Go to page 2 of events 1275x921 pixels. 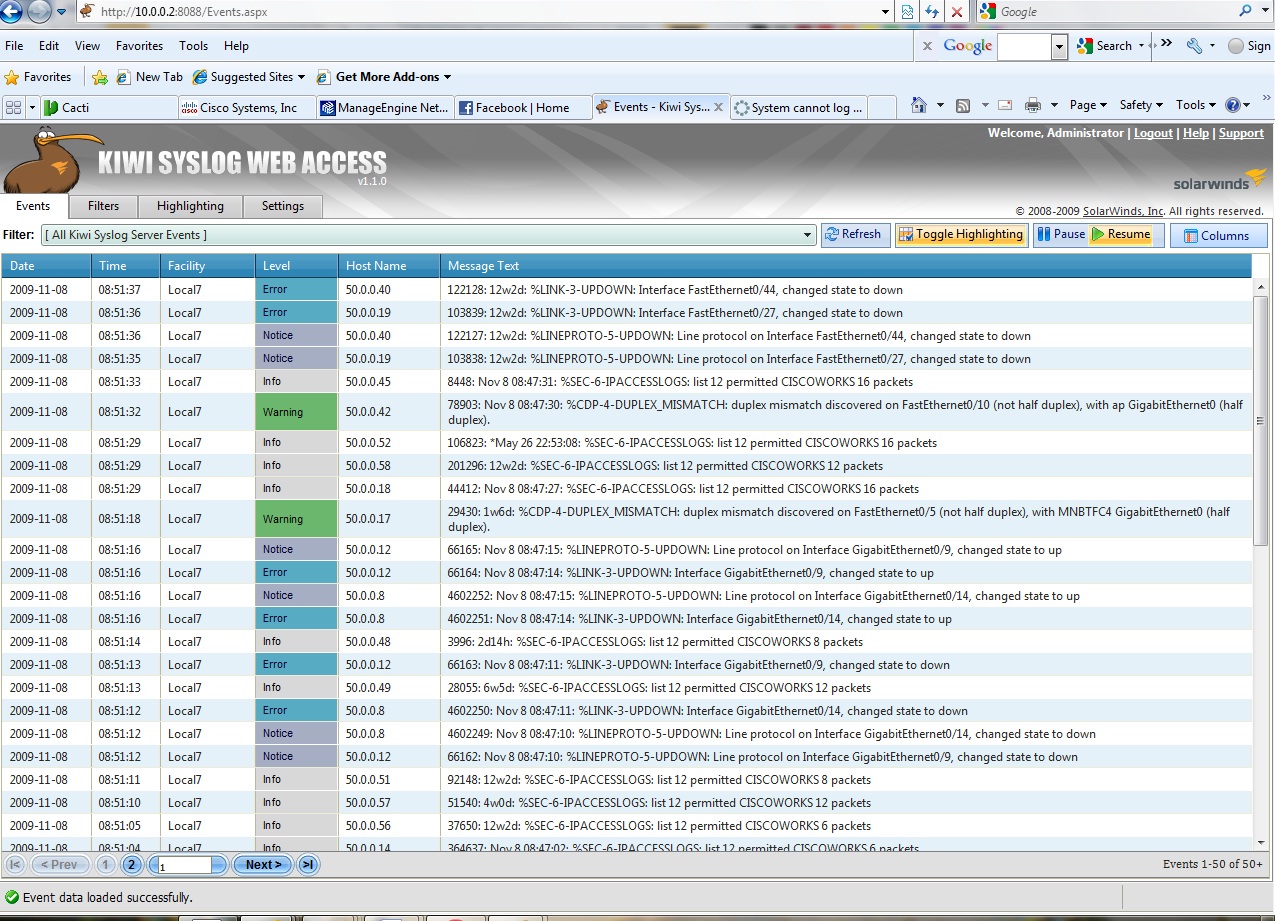pos(131,864)
